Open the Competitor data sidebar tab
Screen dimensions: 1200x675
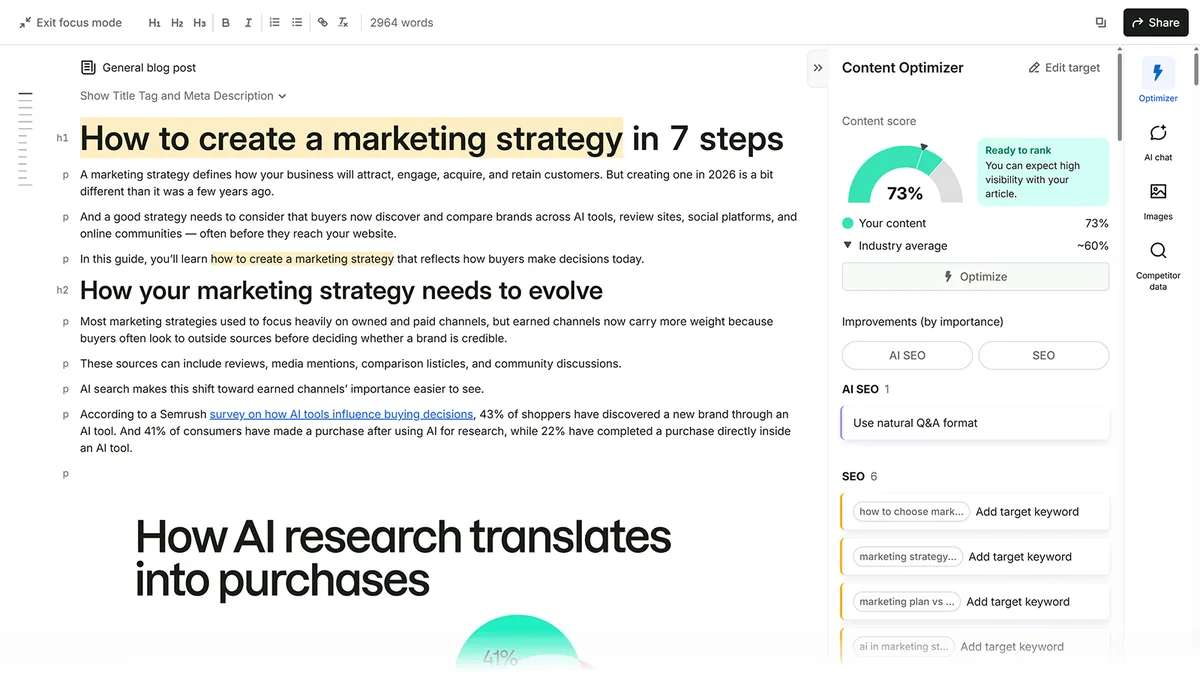[1158, 266]
